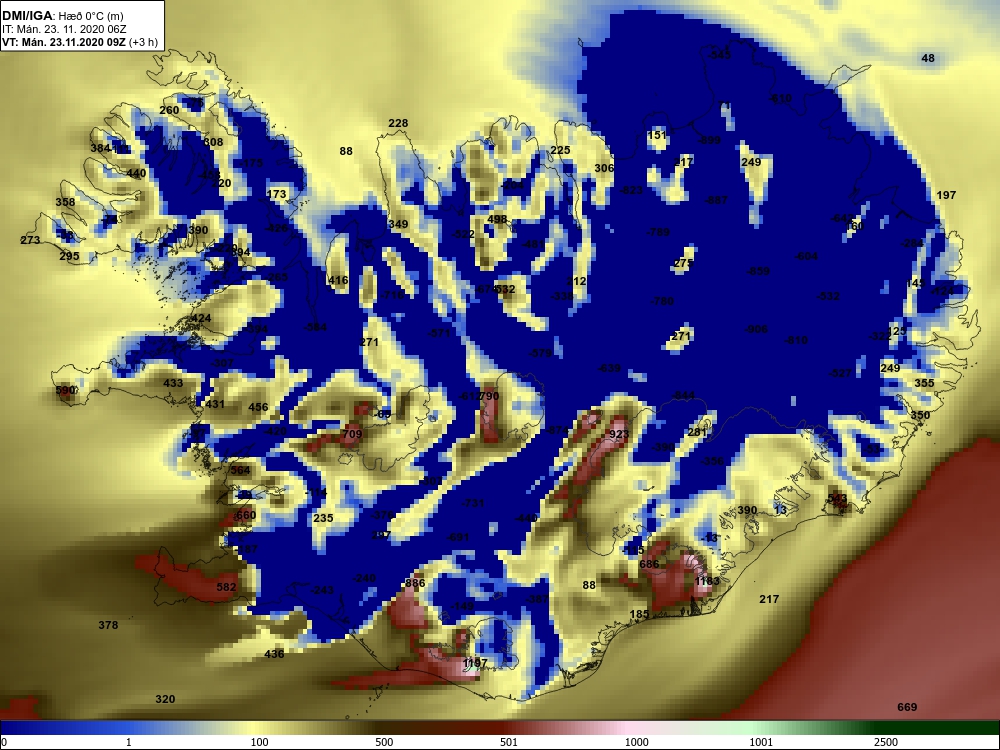Image resolution: width=1000 pixels, height=750 pixels.
Task: Click the map value 378
Action: (108, 625)
